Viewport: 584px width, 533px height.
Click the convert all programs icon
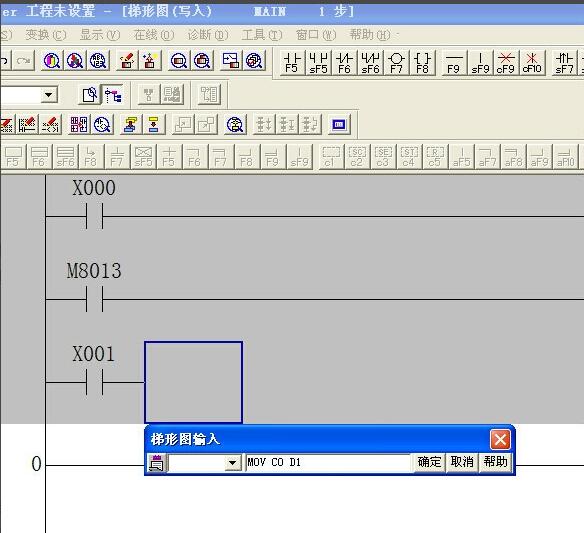pos(153,124)
